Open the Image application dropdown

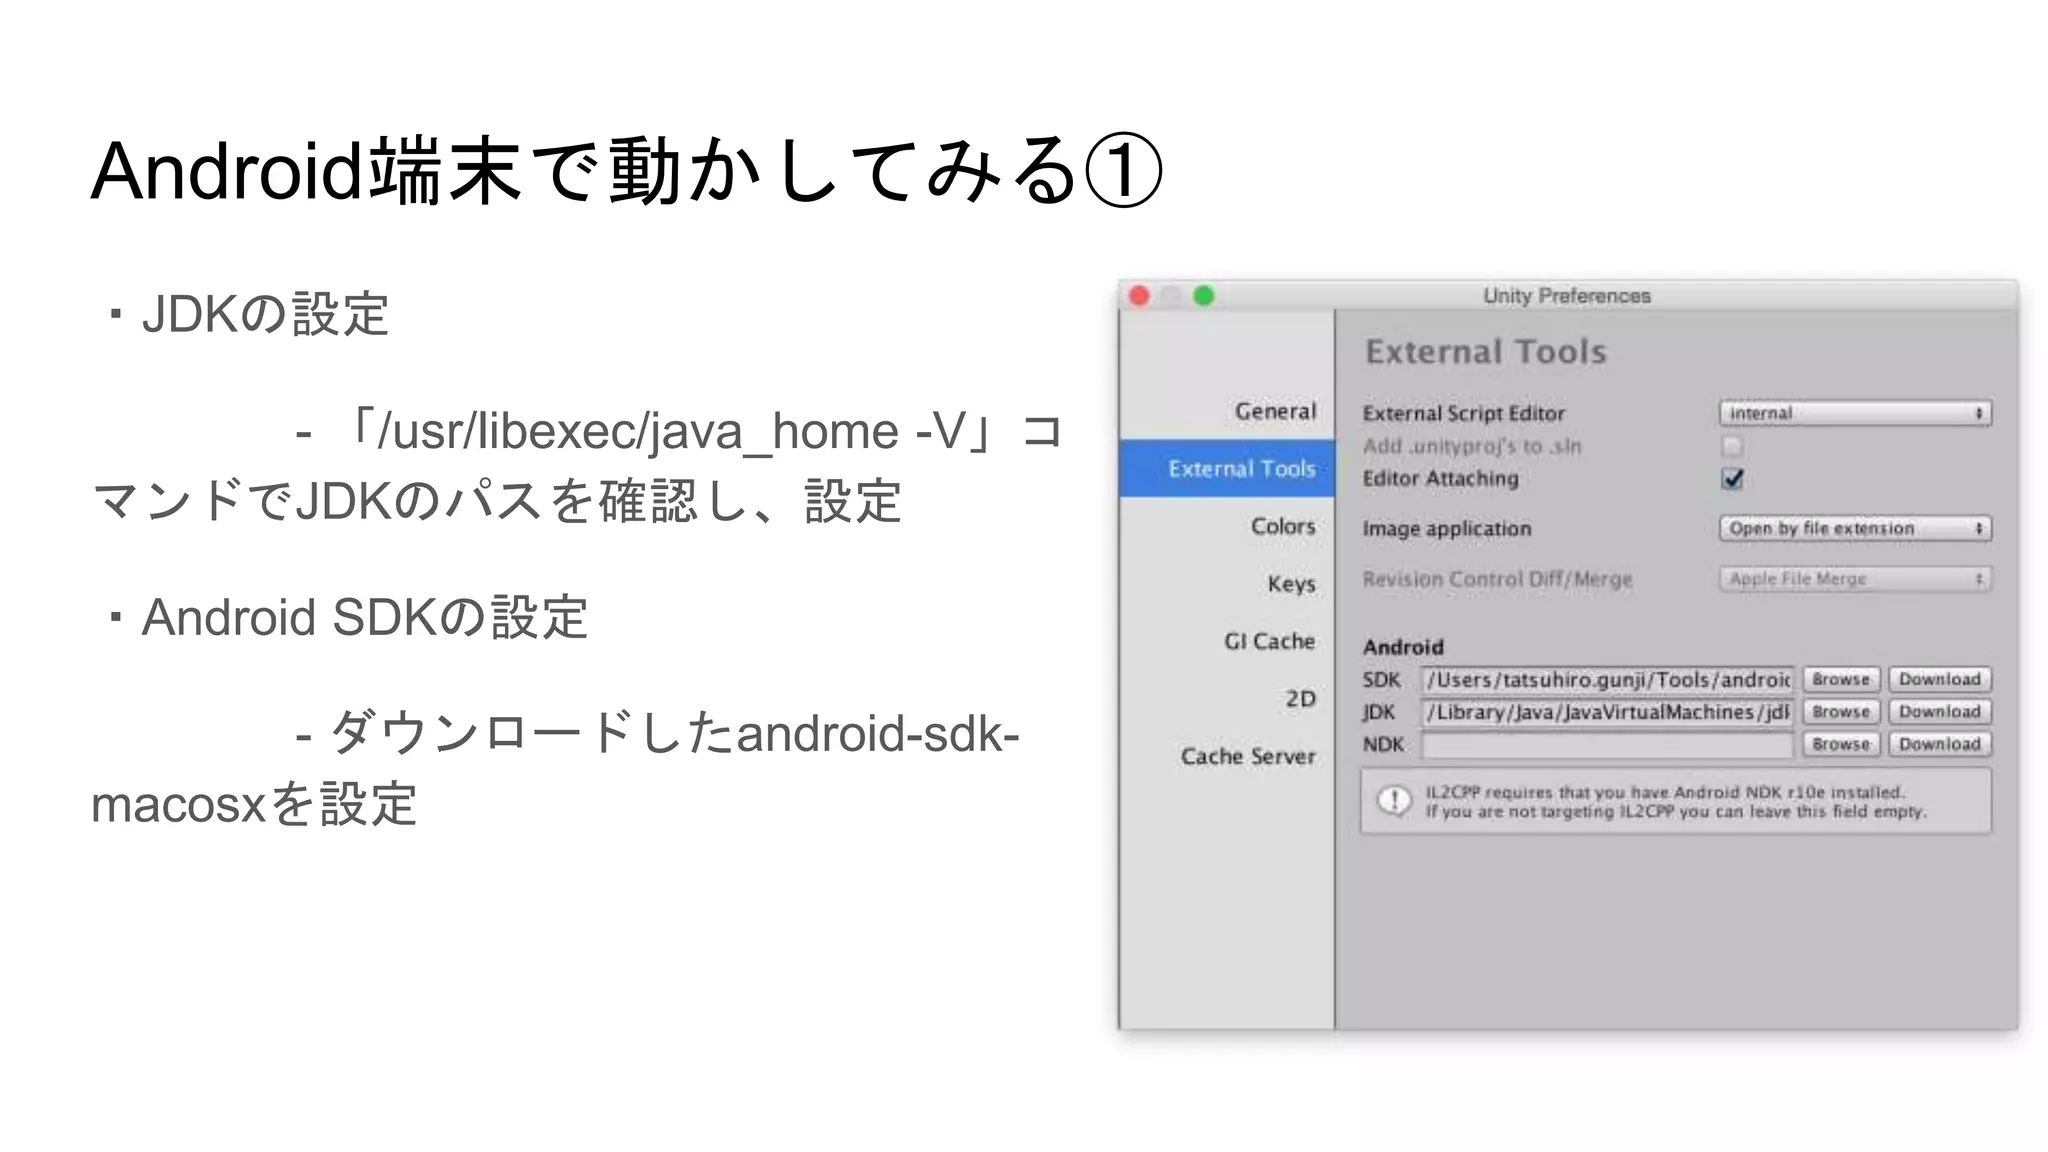tap(1855, 528)
